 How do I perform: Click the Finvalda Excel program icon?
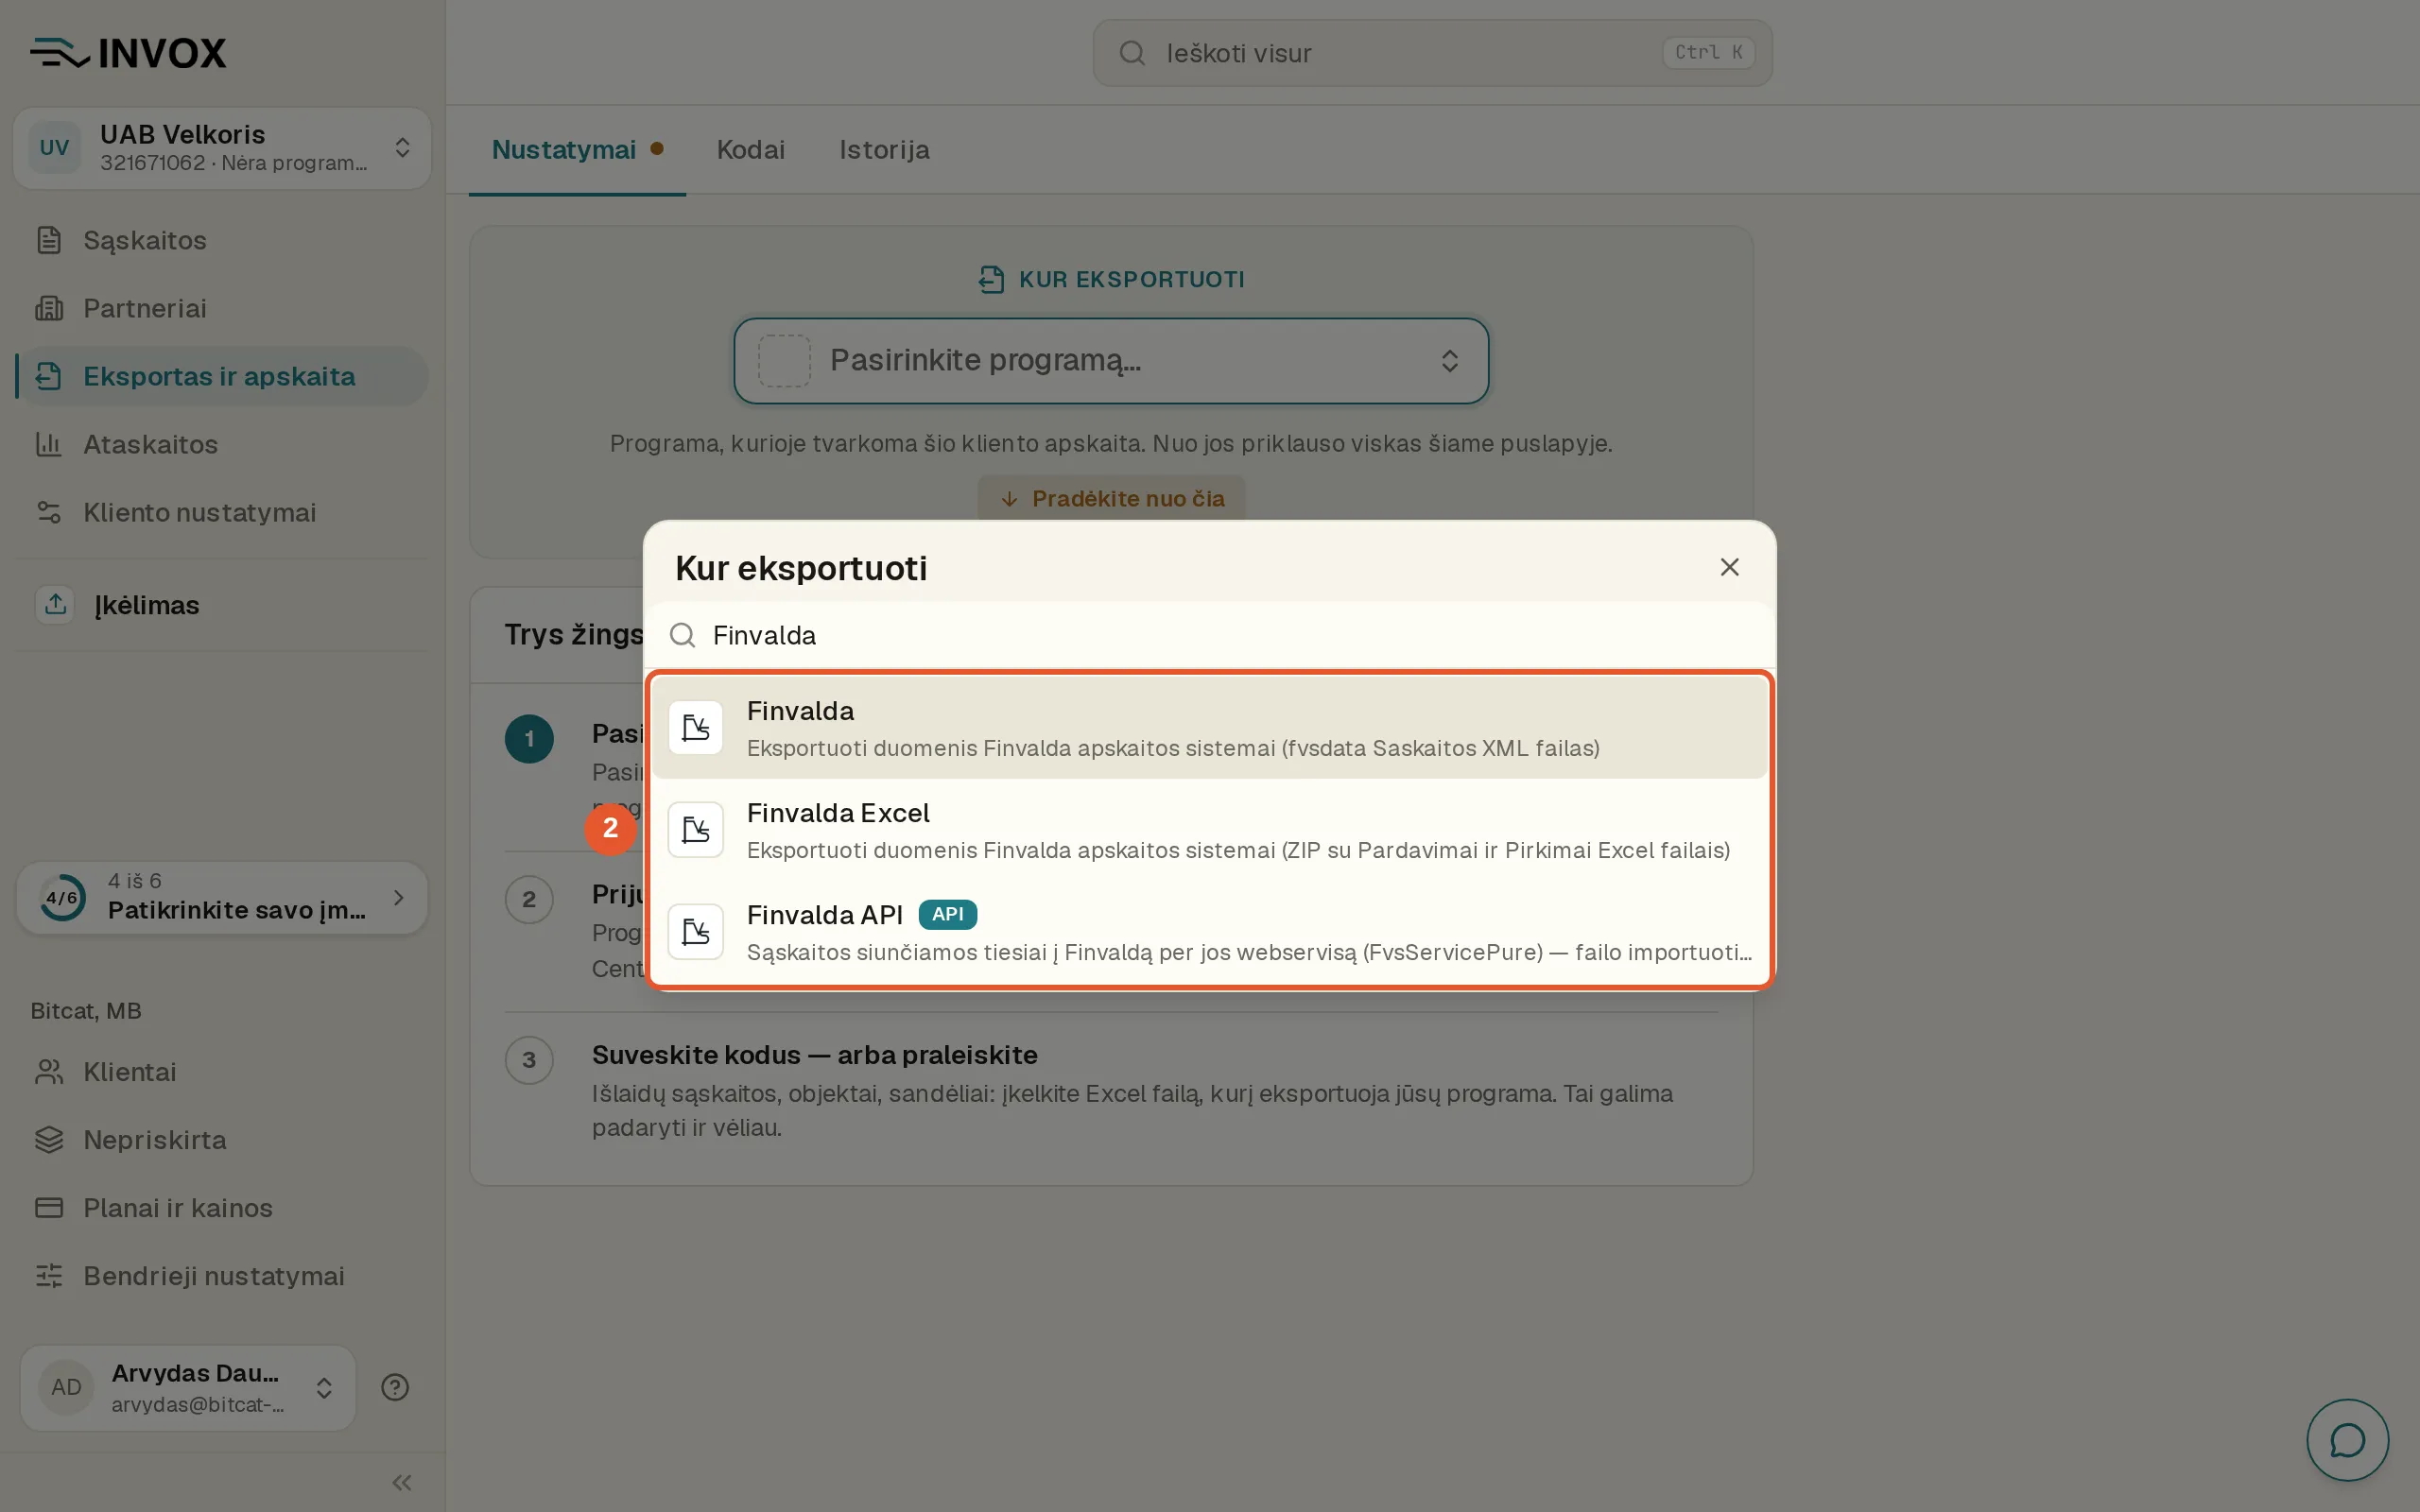[x=696, y=830]
